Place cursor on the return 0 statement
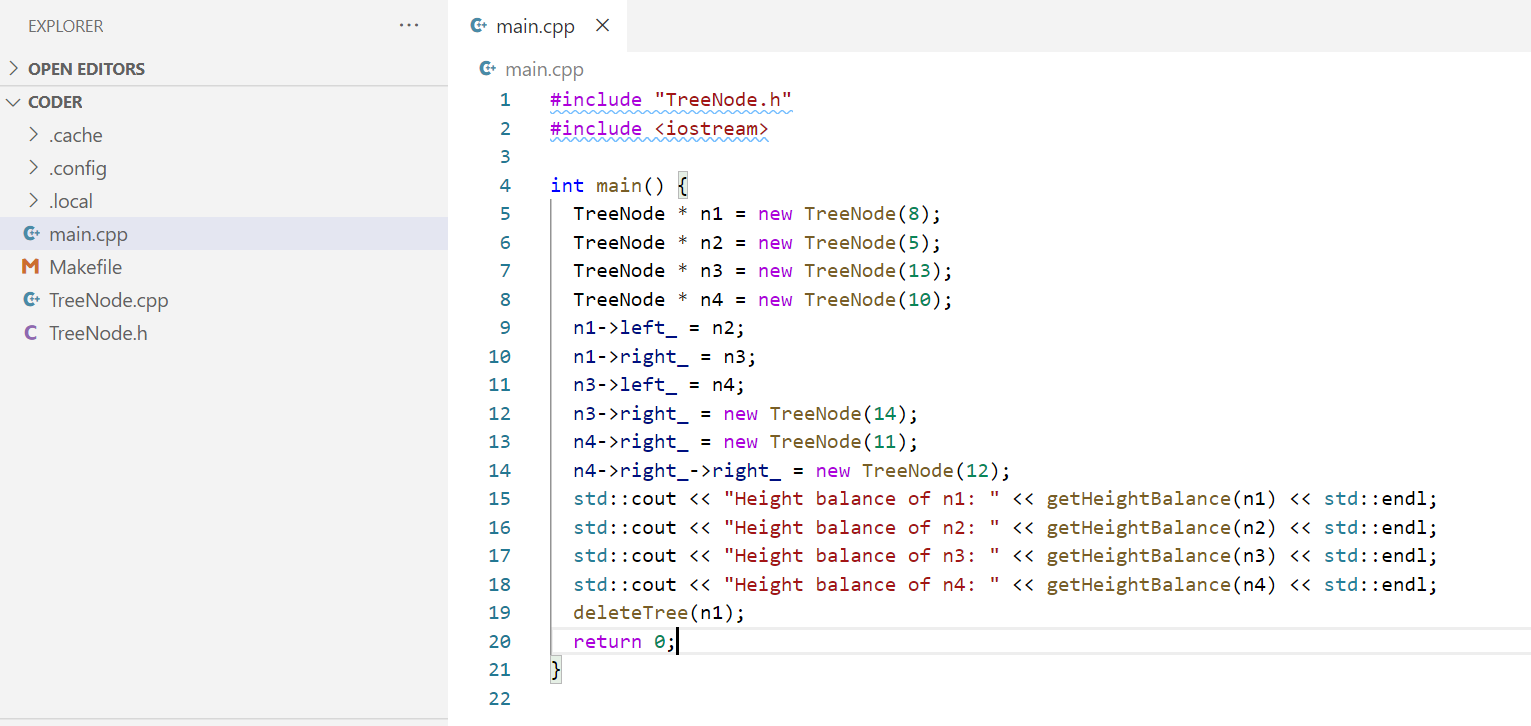This screenshot has height=726, width=1531. tap(620, 641)
